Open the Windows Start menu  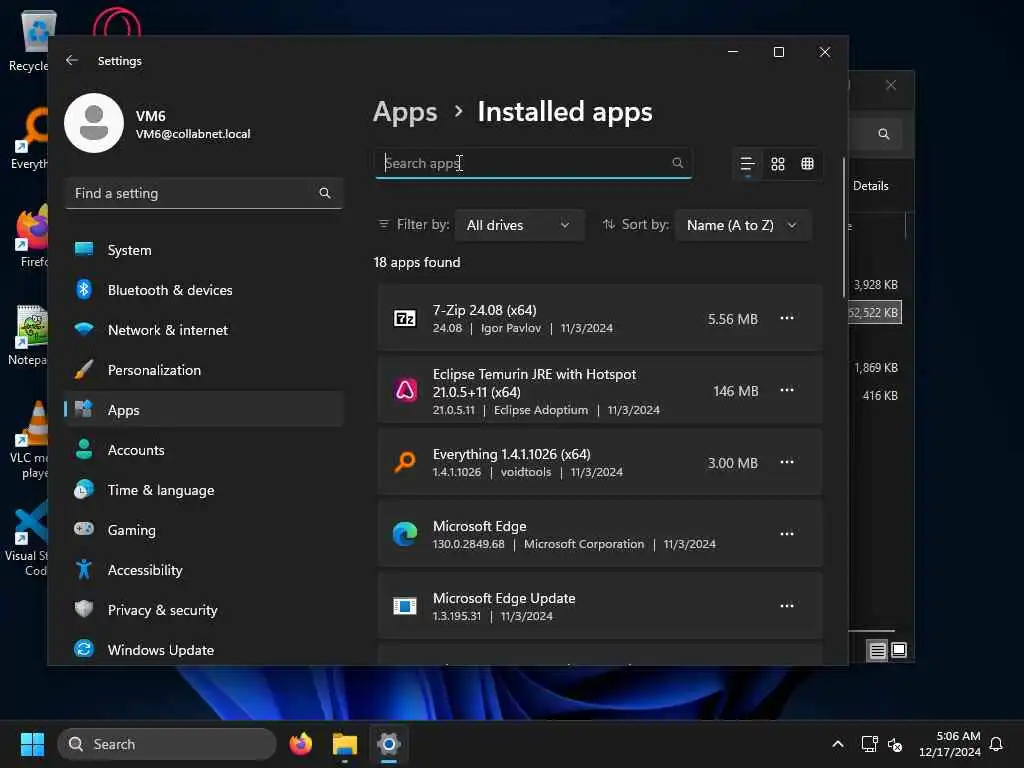pyautogui.click(x=32, y=744)
